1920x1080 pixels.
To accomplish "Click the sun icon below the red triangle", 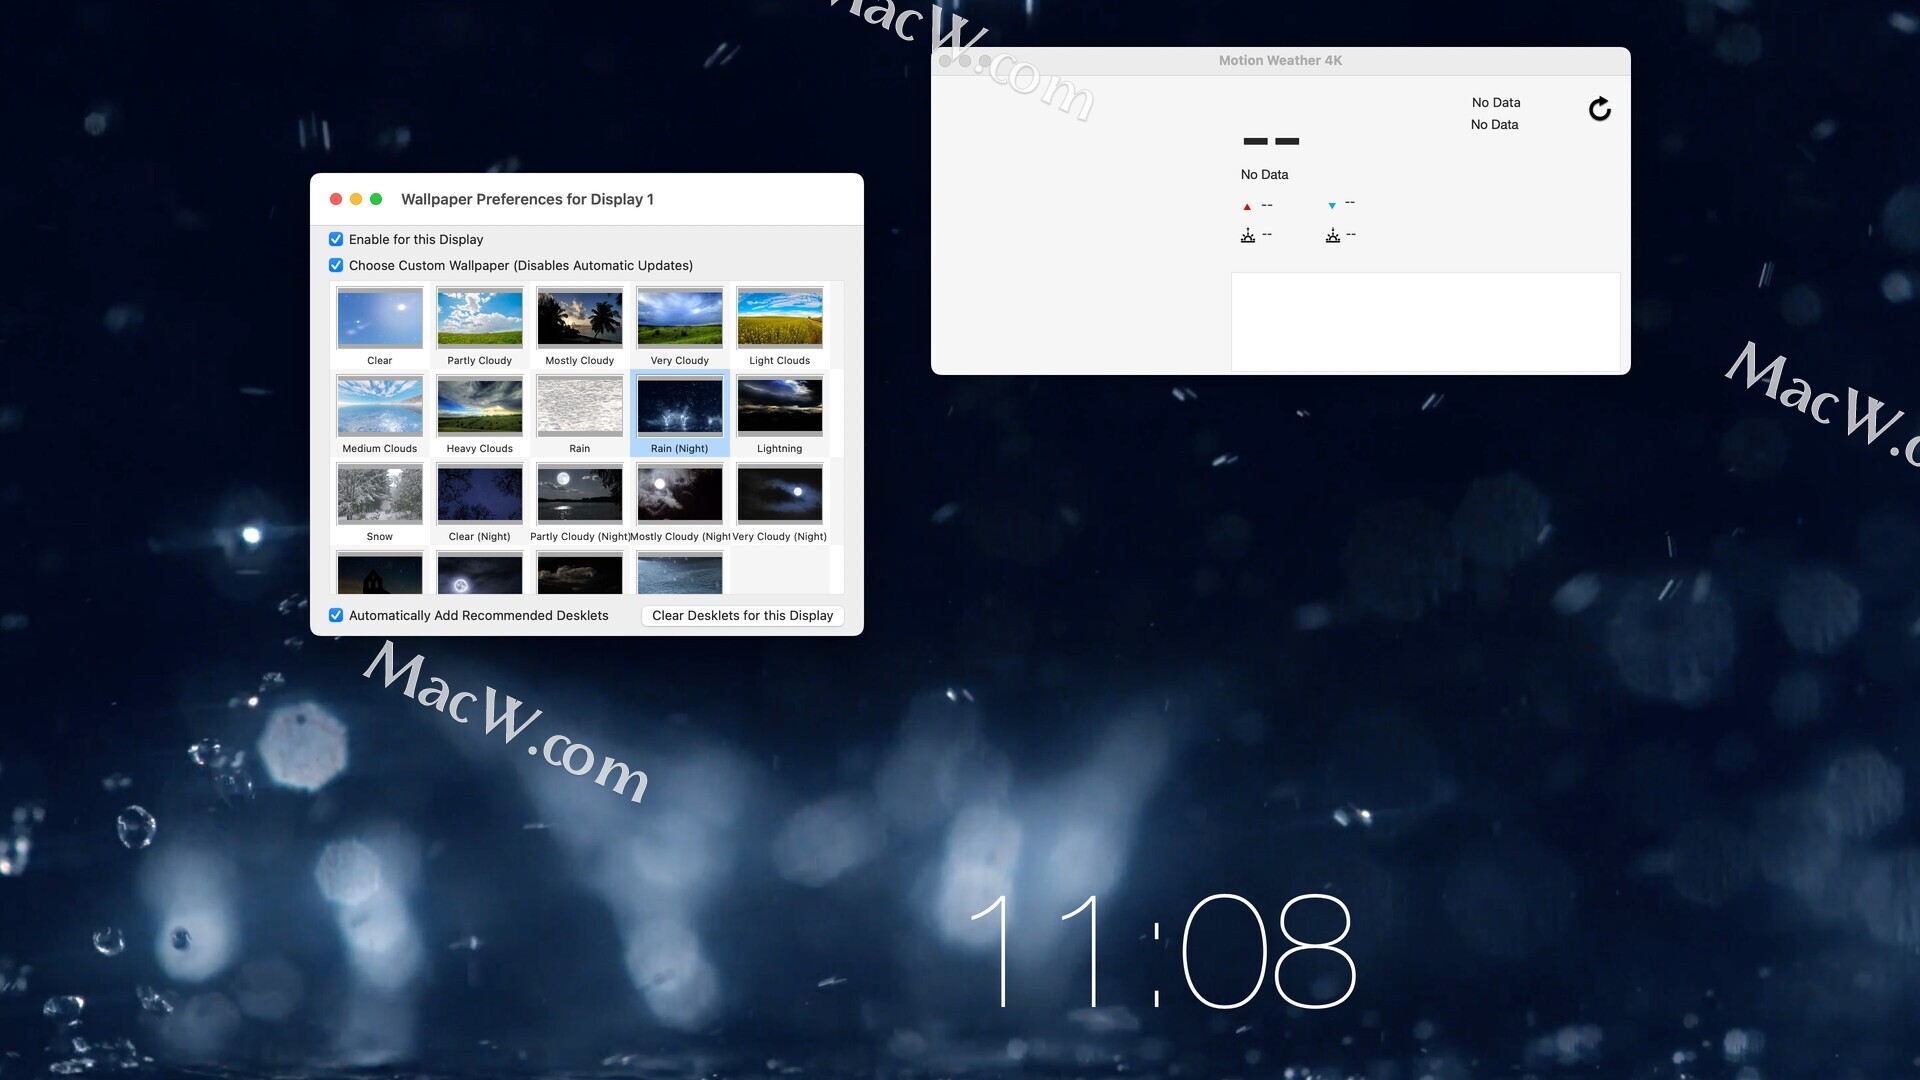I will (1248, 235).
